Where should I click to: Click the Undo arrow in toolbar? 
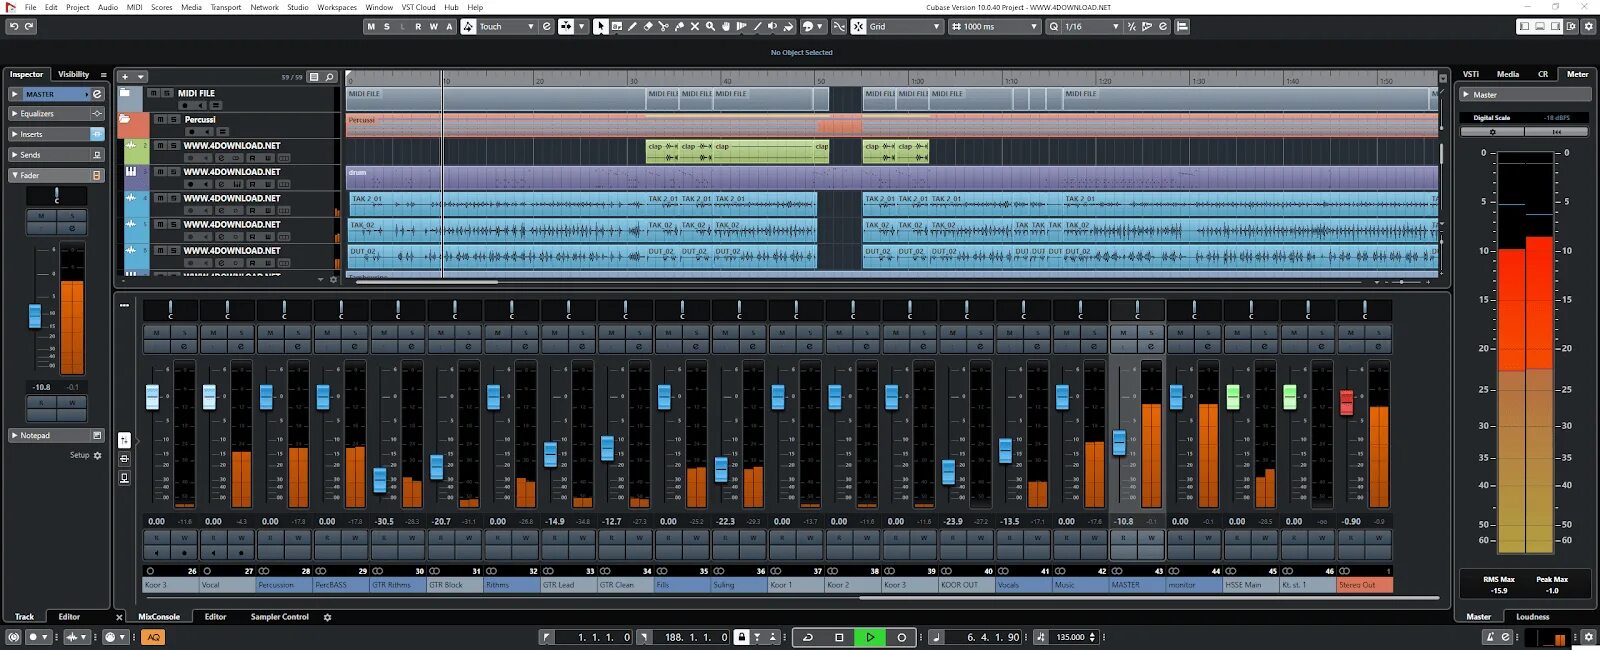[13, 26]
